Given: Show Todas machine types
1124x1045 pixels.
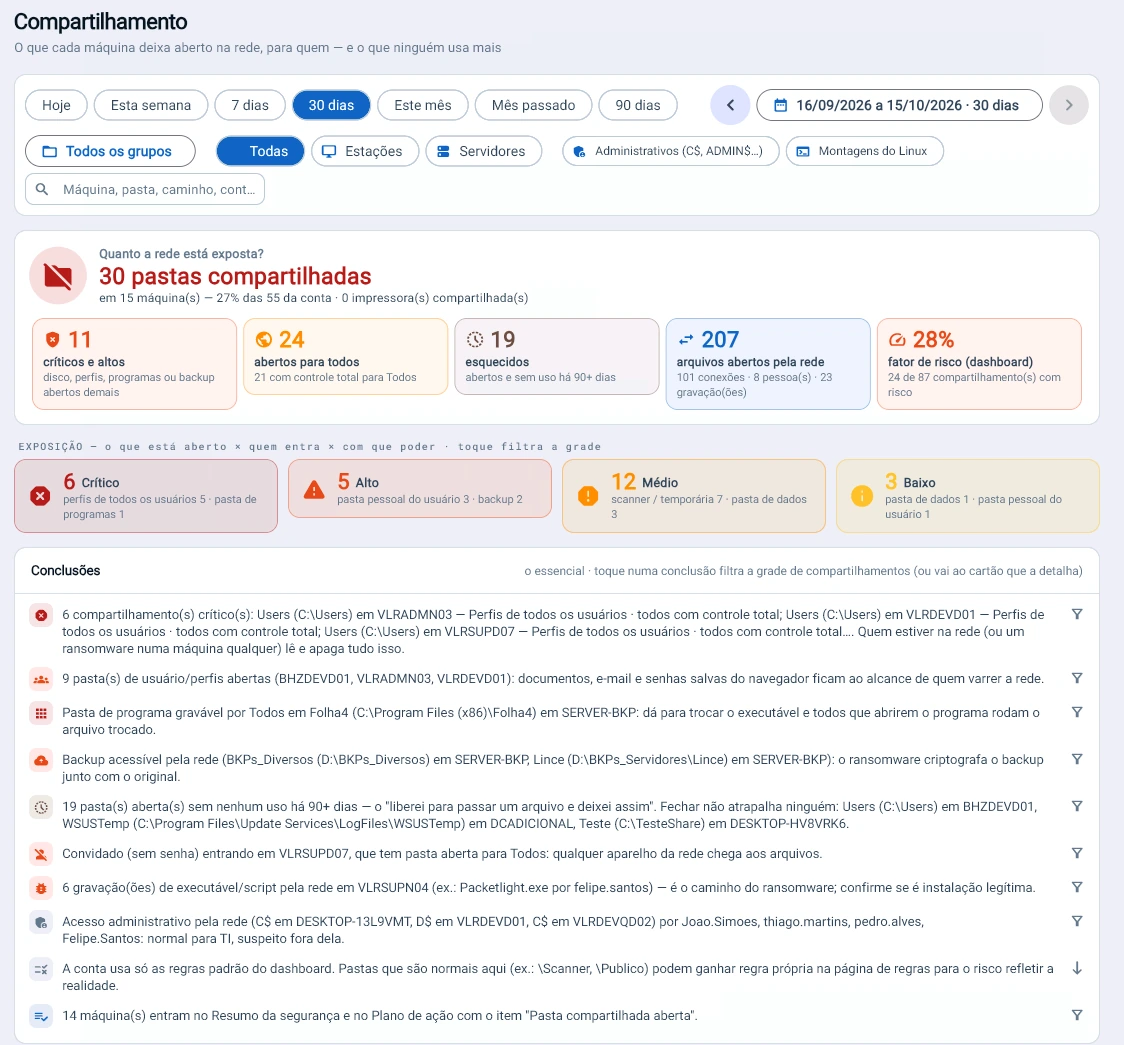Looking at the screenshot, I should pos(260,151).
